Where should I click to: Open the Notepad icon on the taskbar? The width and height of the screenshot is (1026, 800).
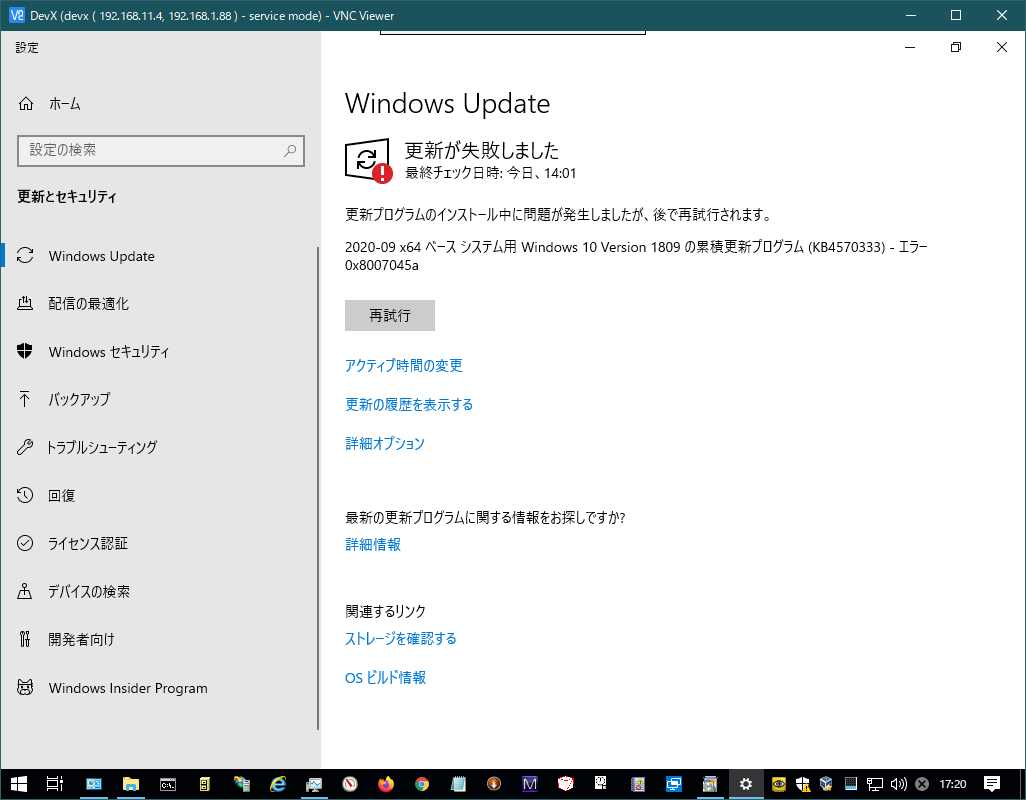point(458,784)
